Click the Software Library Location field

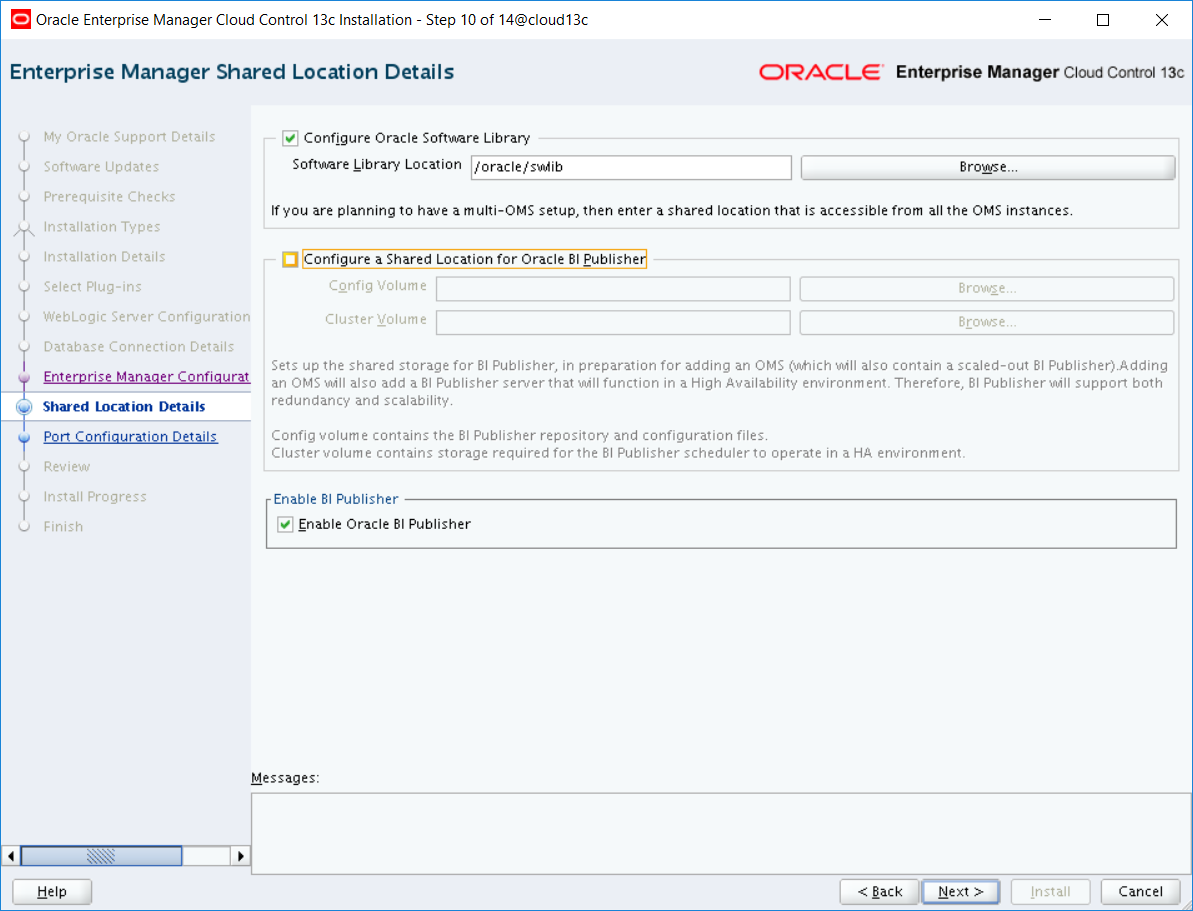631,167
